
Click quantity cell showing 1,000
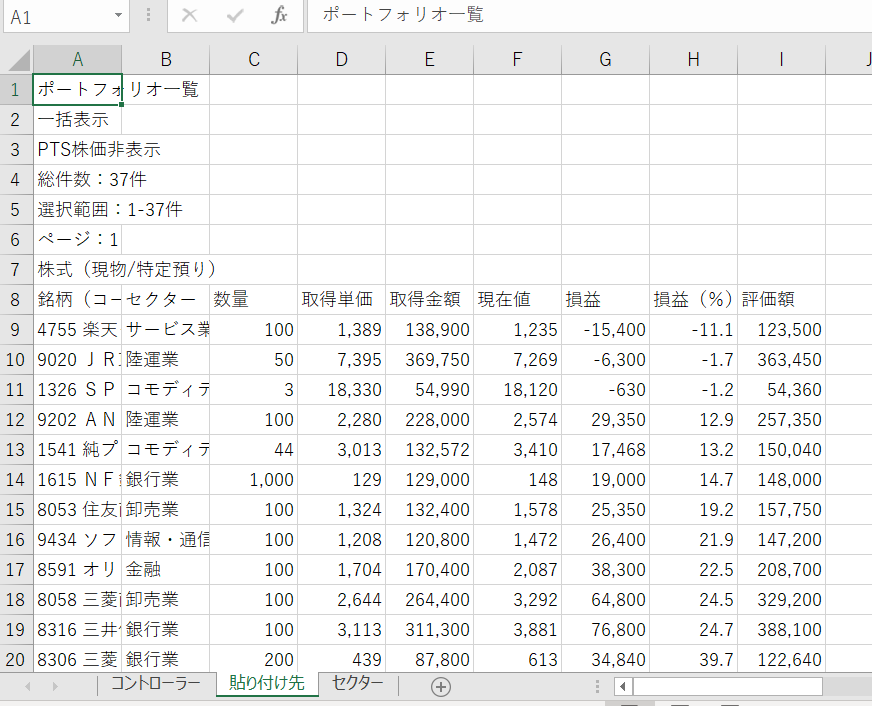[x=254, y=480]
